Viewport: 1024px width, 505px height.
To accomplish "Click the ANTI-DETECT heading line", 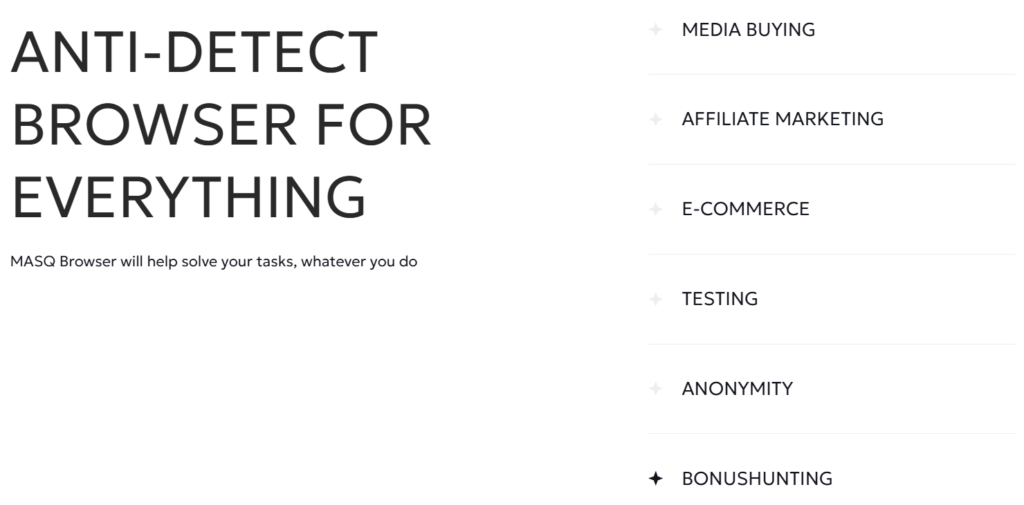I will pyautogui.click(x=195, y=52).
